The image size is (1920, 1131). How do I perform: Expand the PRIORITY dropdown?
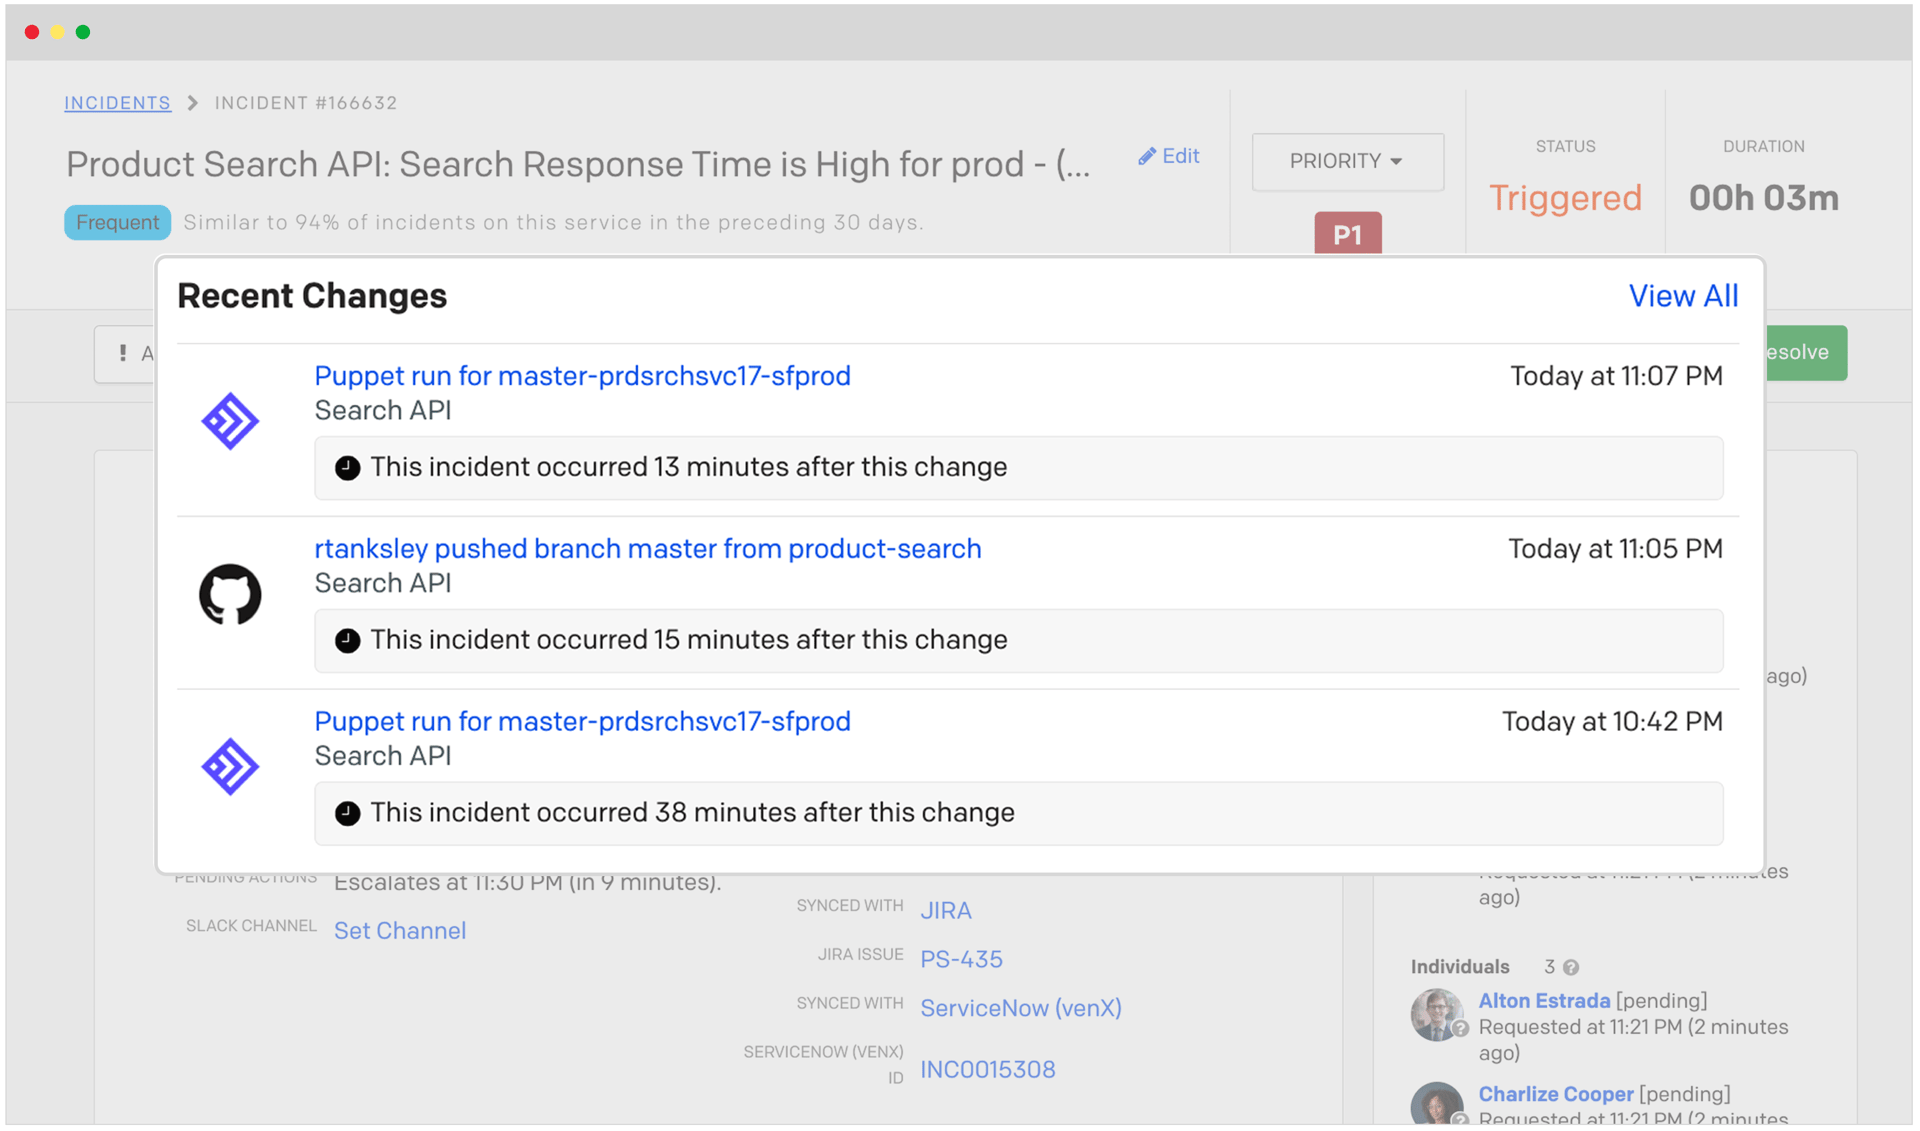(x=1346, y=161)
